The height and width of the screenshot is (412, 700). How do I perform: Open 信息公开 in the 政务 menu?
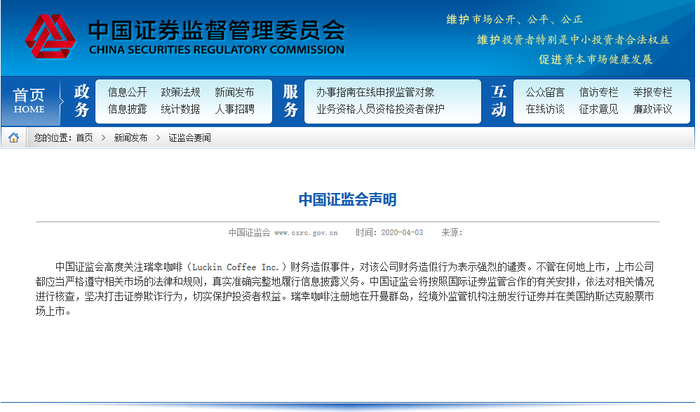click(127, 92)
